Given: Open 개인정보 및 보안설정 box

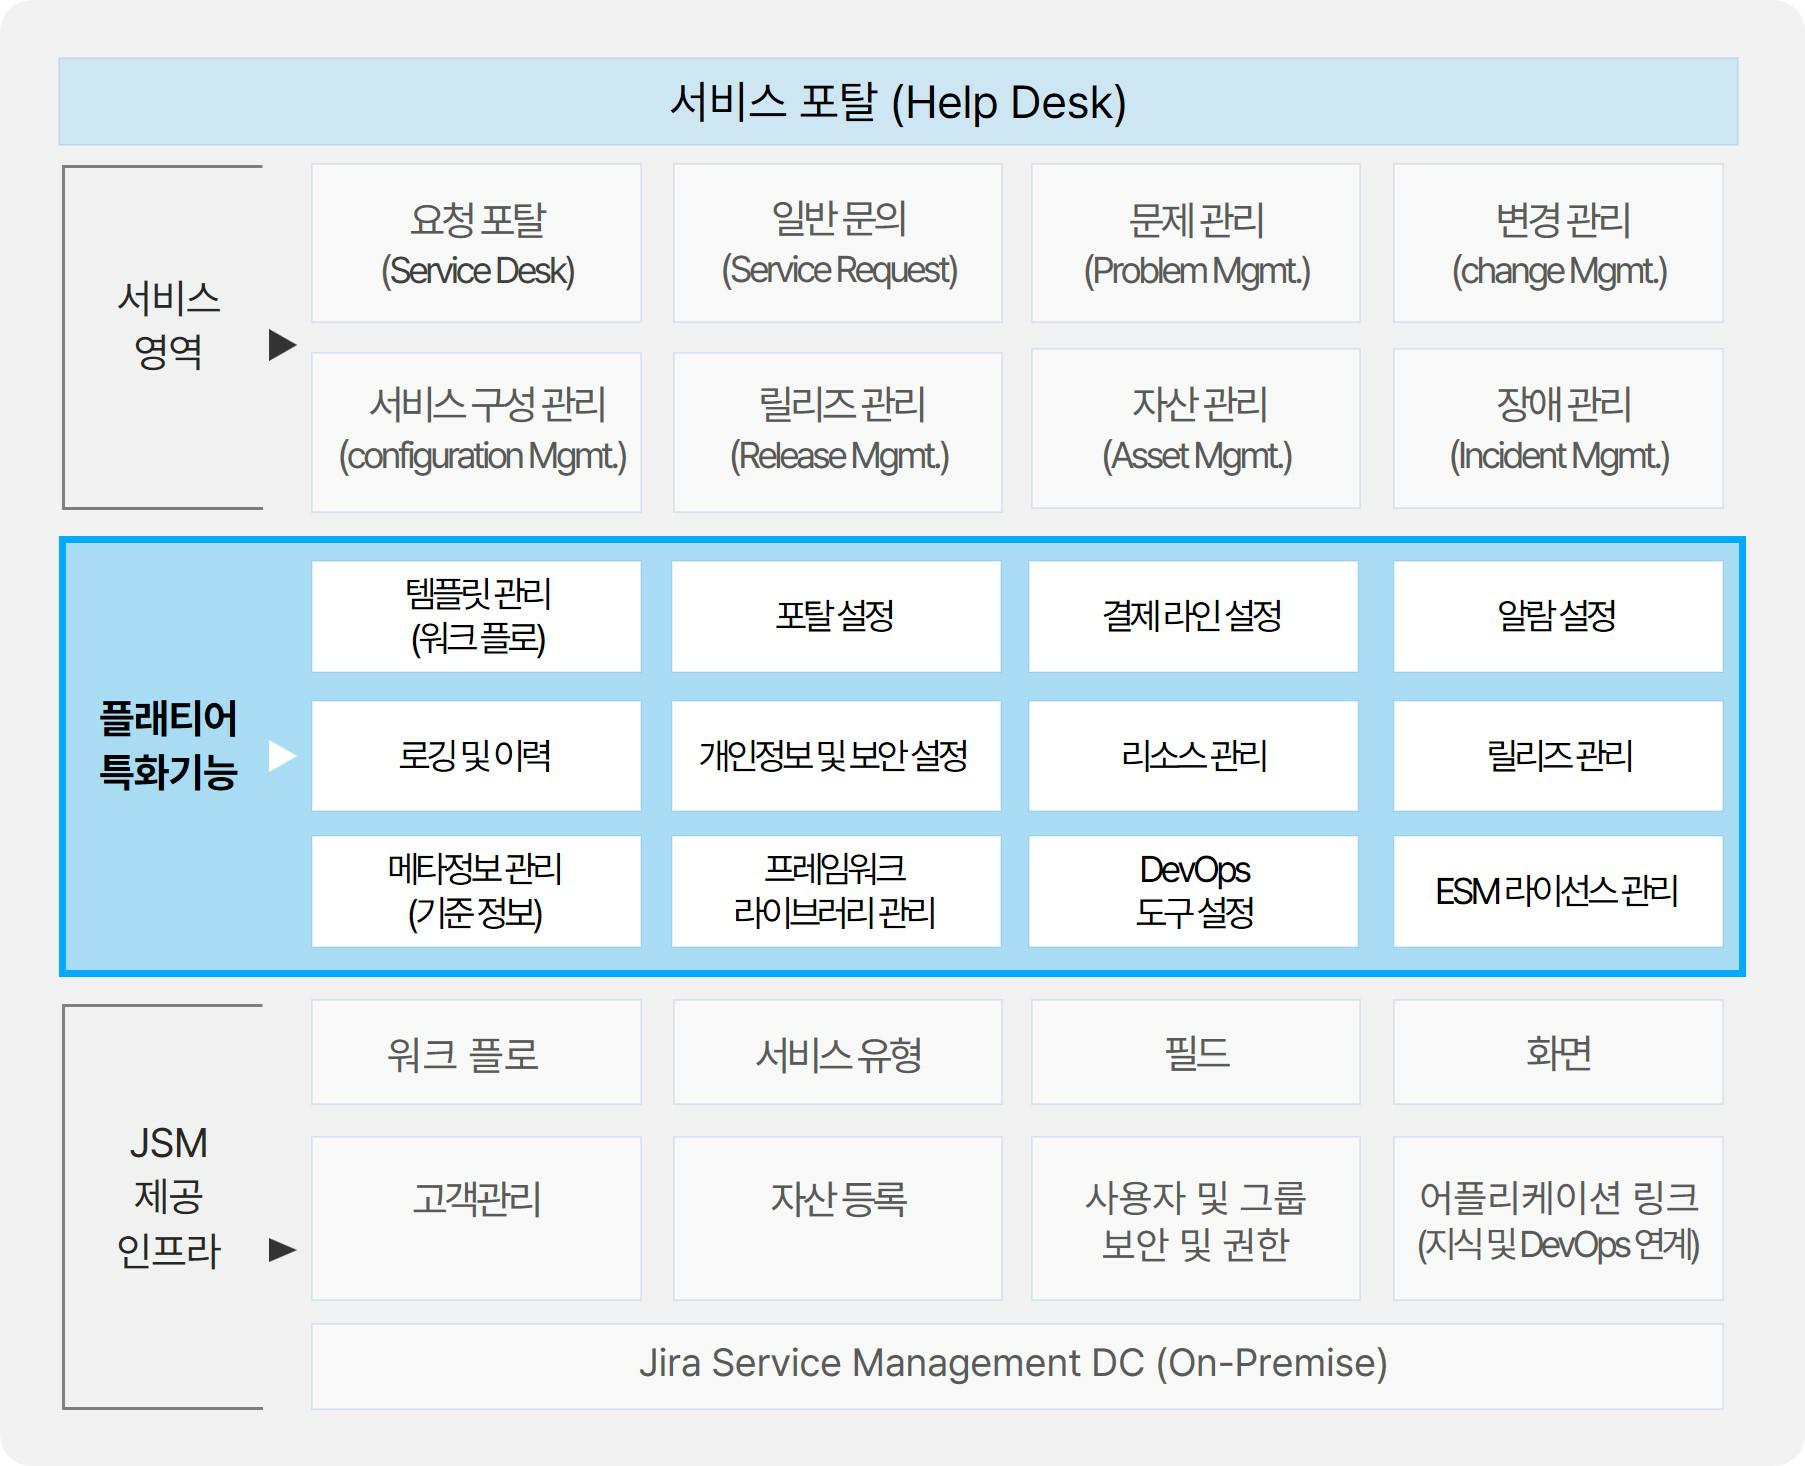Looking at the screenshot, I should 836,756.
